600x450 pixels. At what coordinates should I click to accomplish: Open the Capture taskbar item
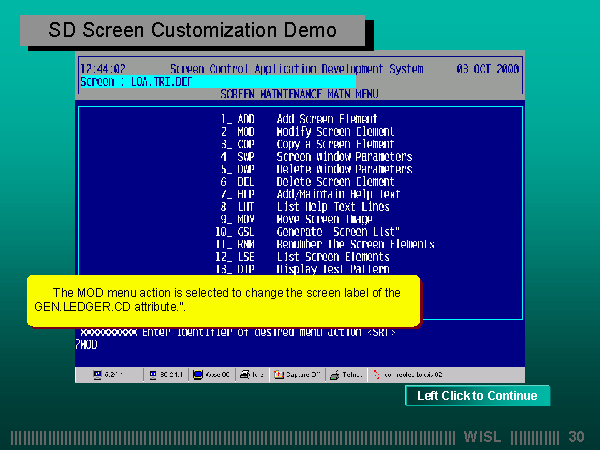297,375
